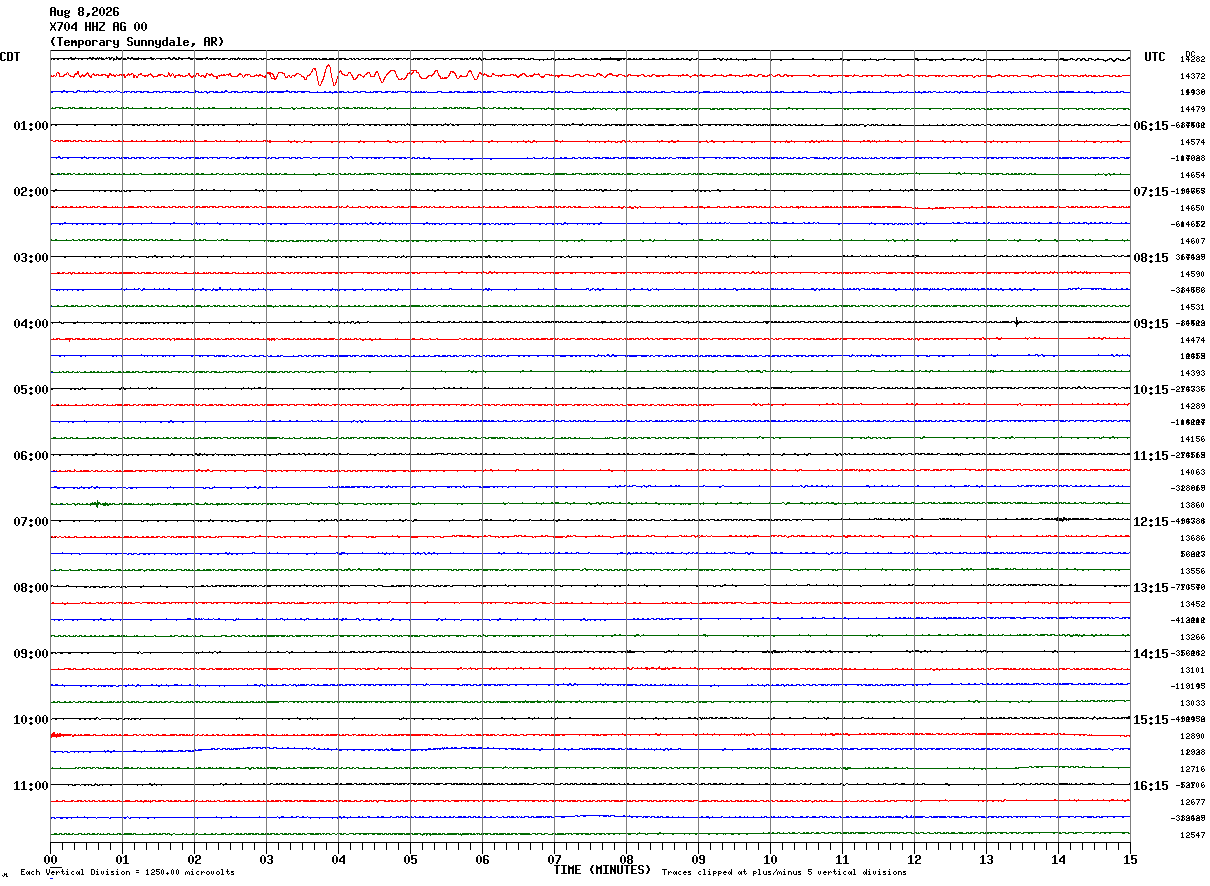Screen dimensions: 1210x886
Task: Click the CDT timezone header
Action: 10,57
